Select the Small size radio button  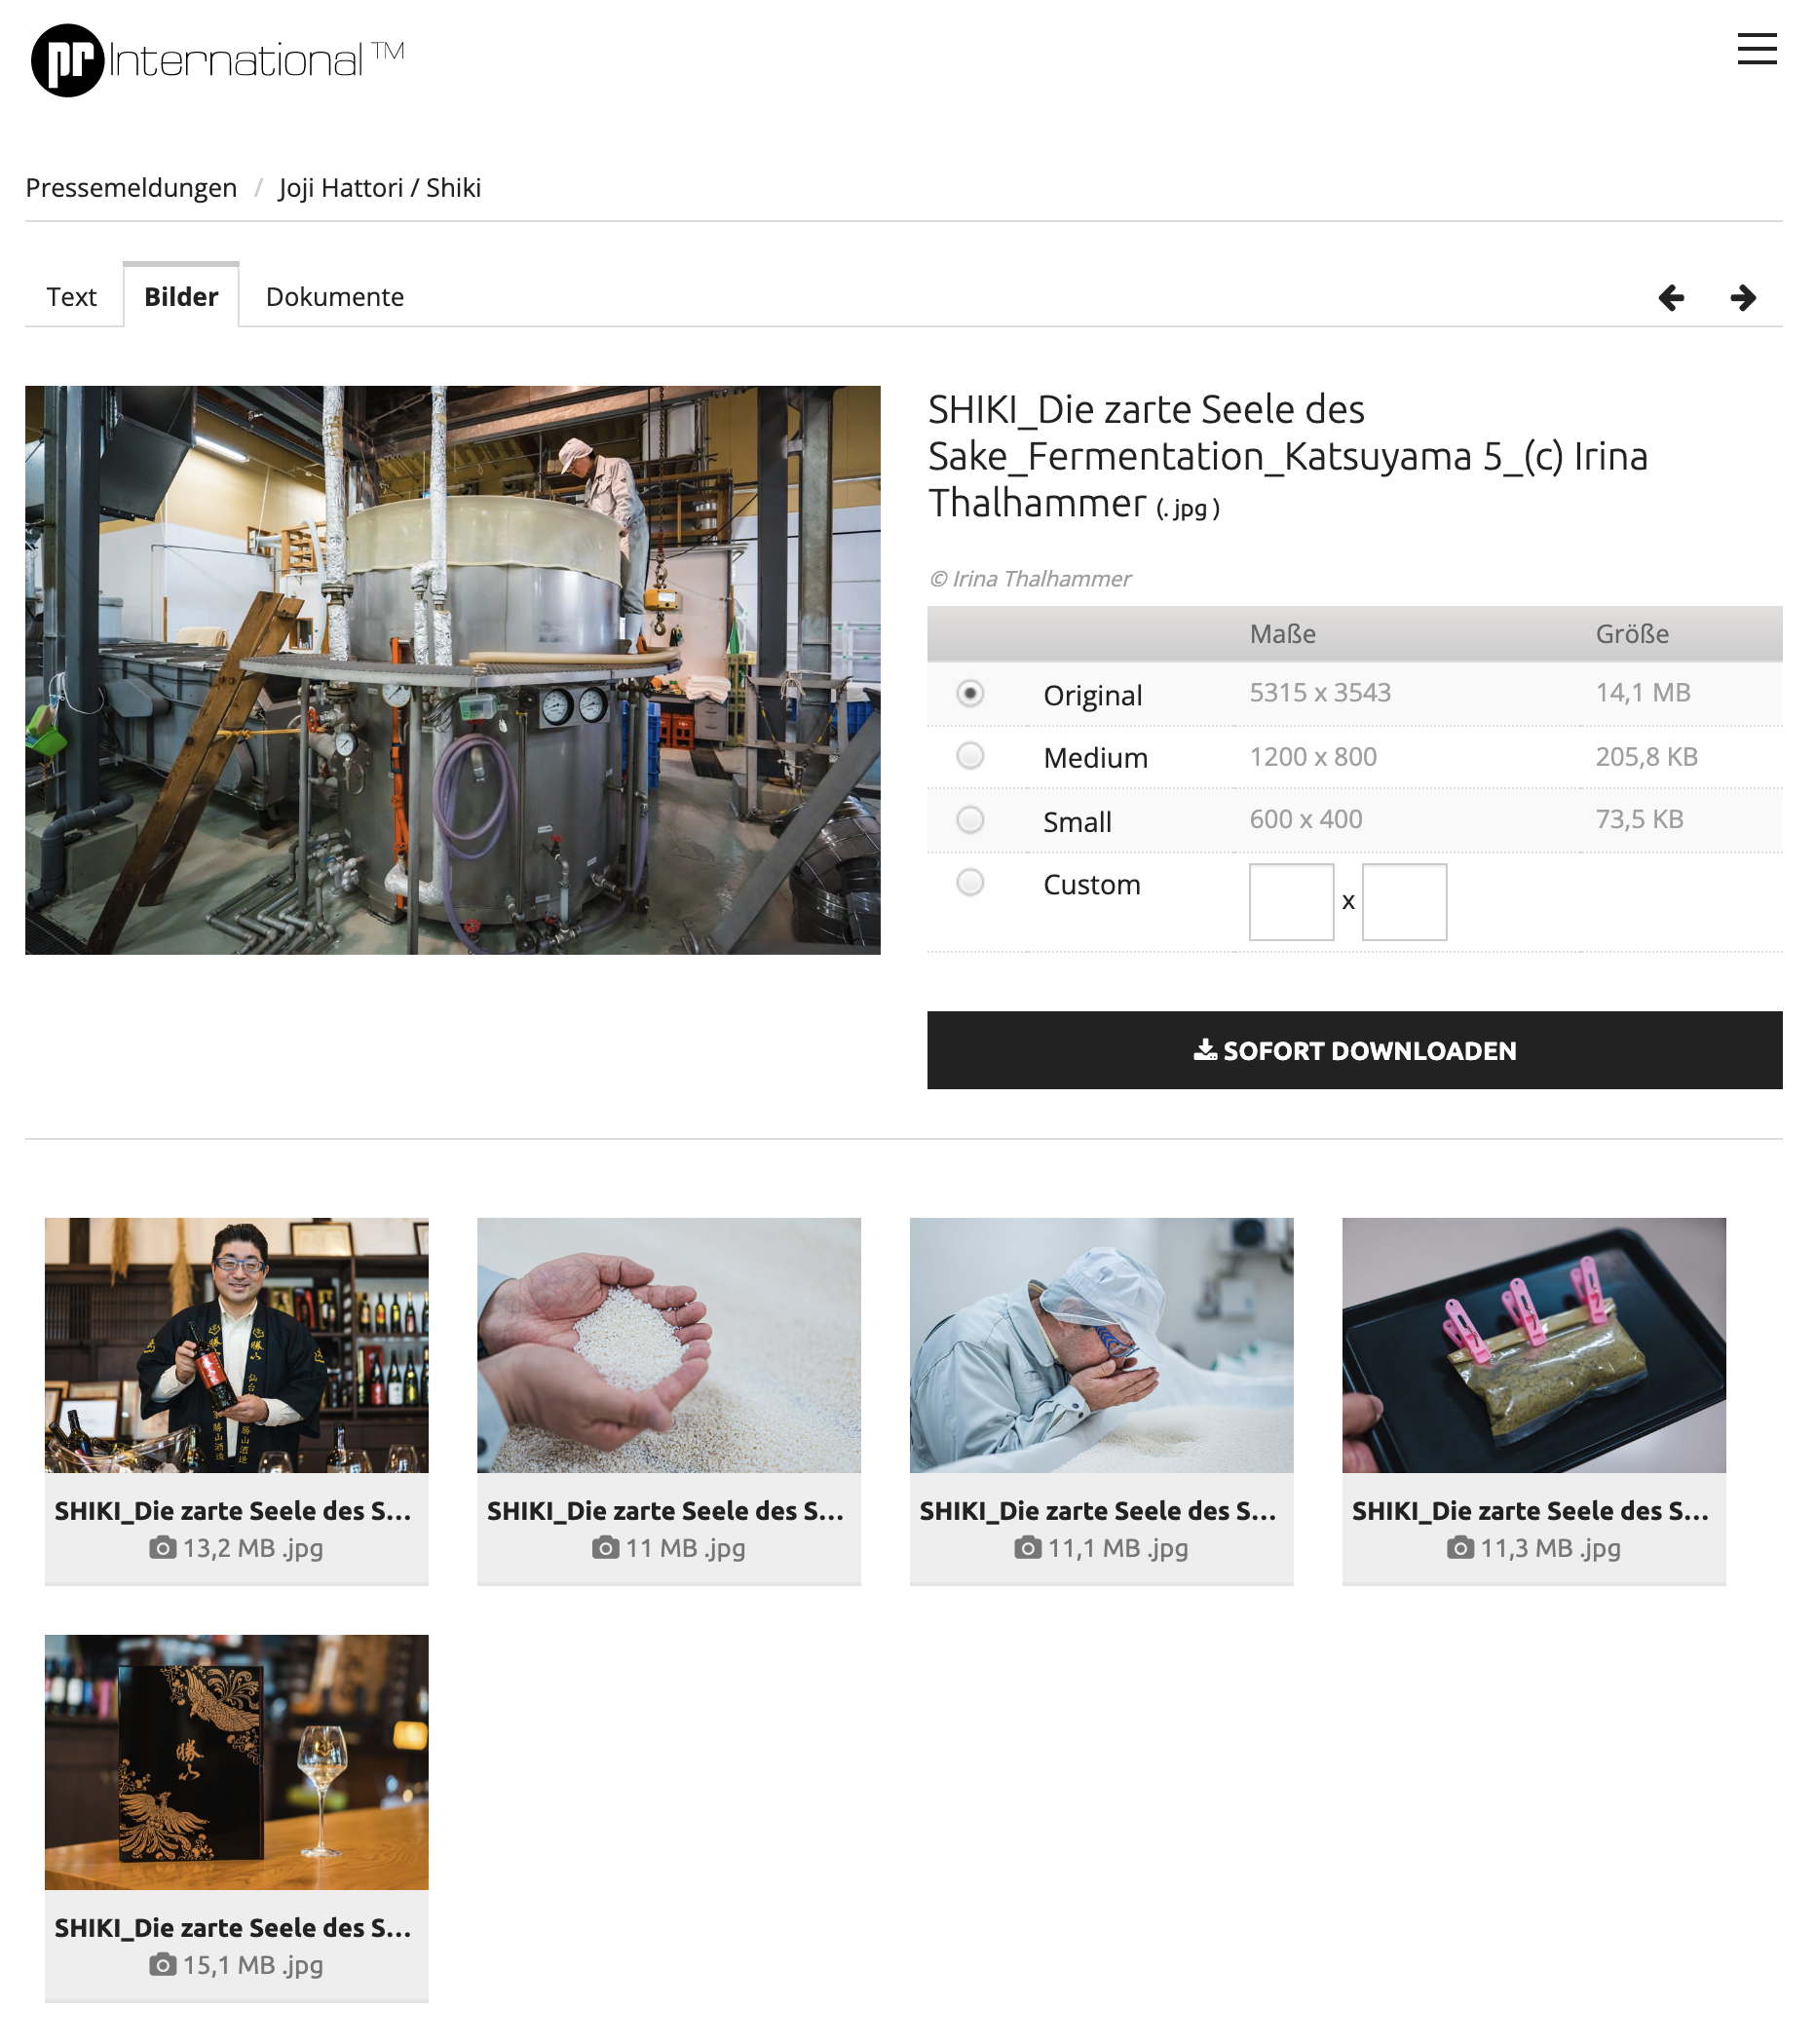pos(969,820)
